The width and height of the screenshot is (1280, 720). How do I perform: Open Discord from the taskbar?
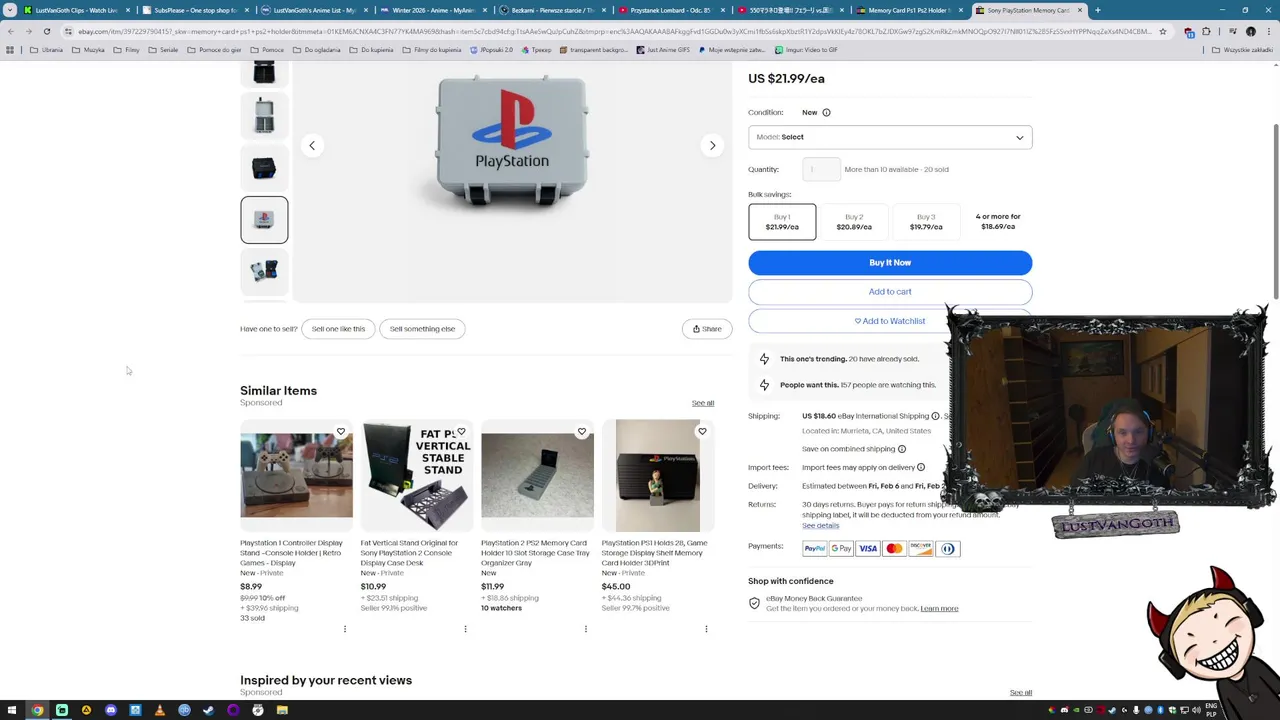point(111,710)
